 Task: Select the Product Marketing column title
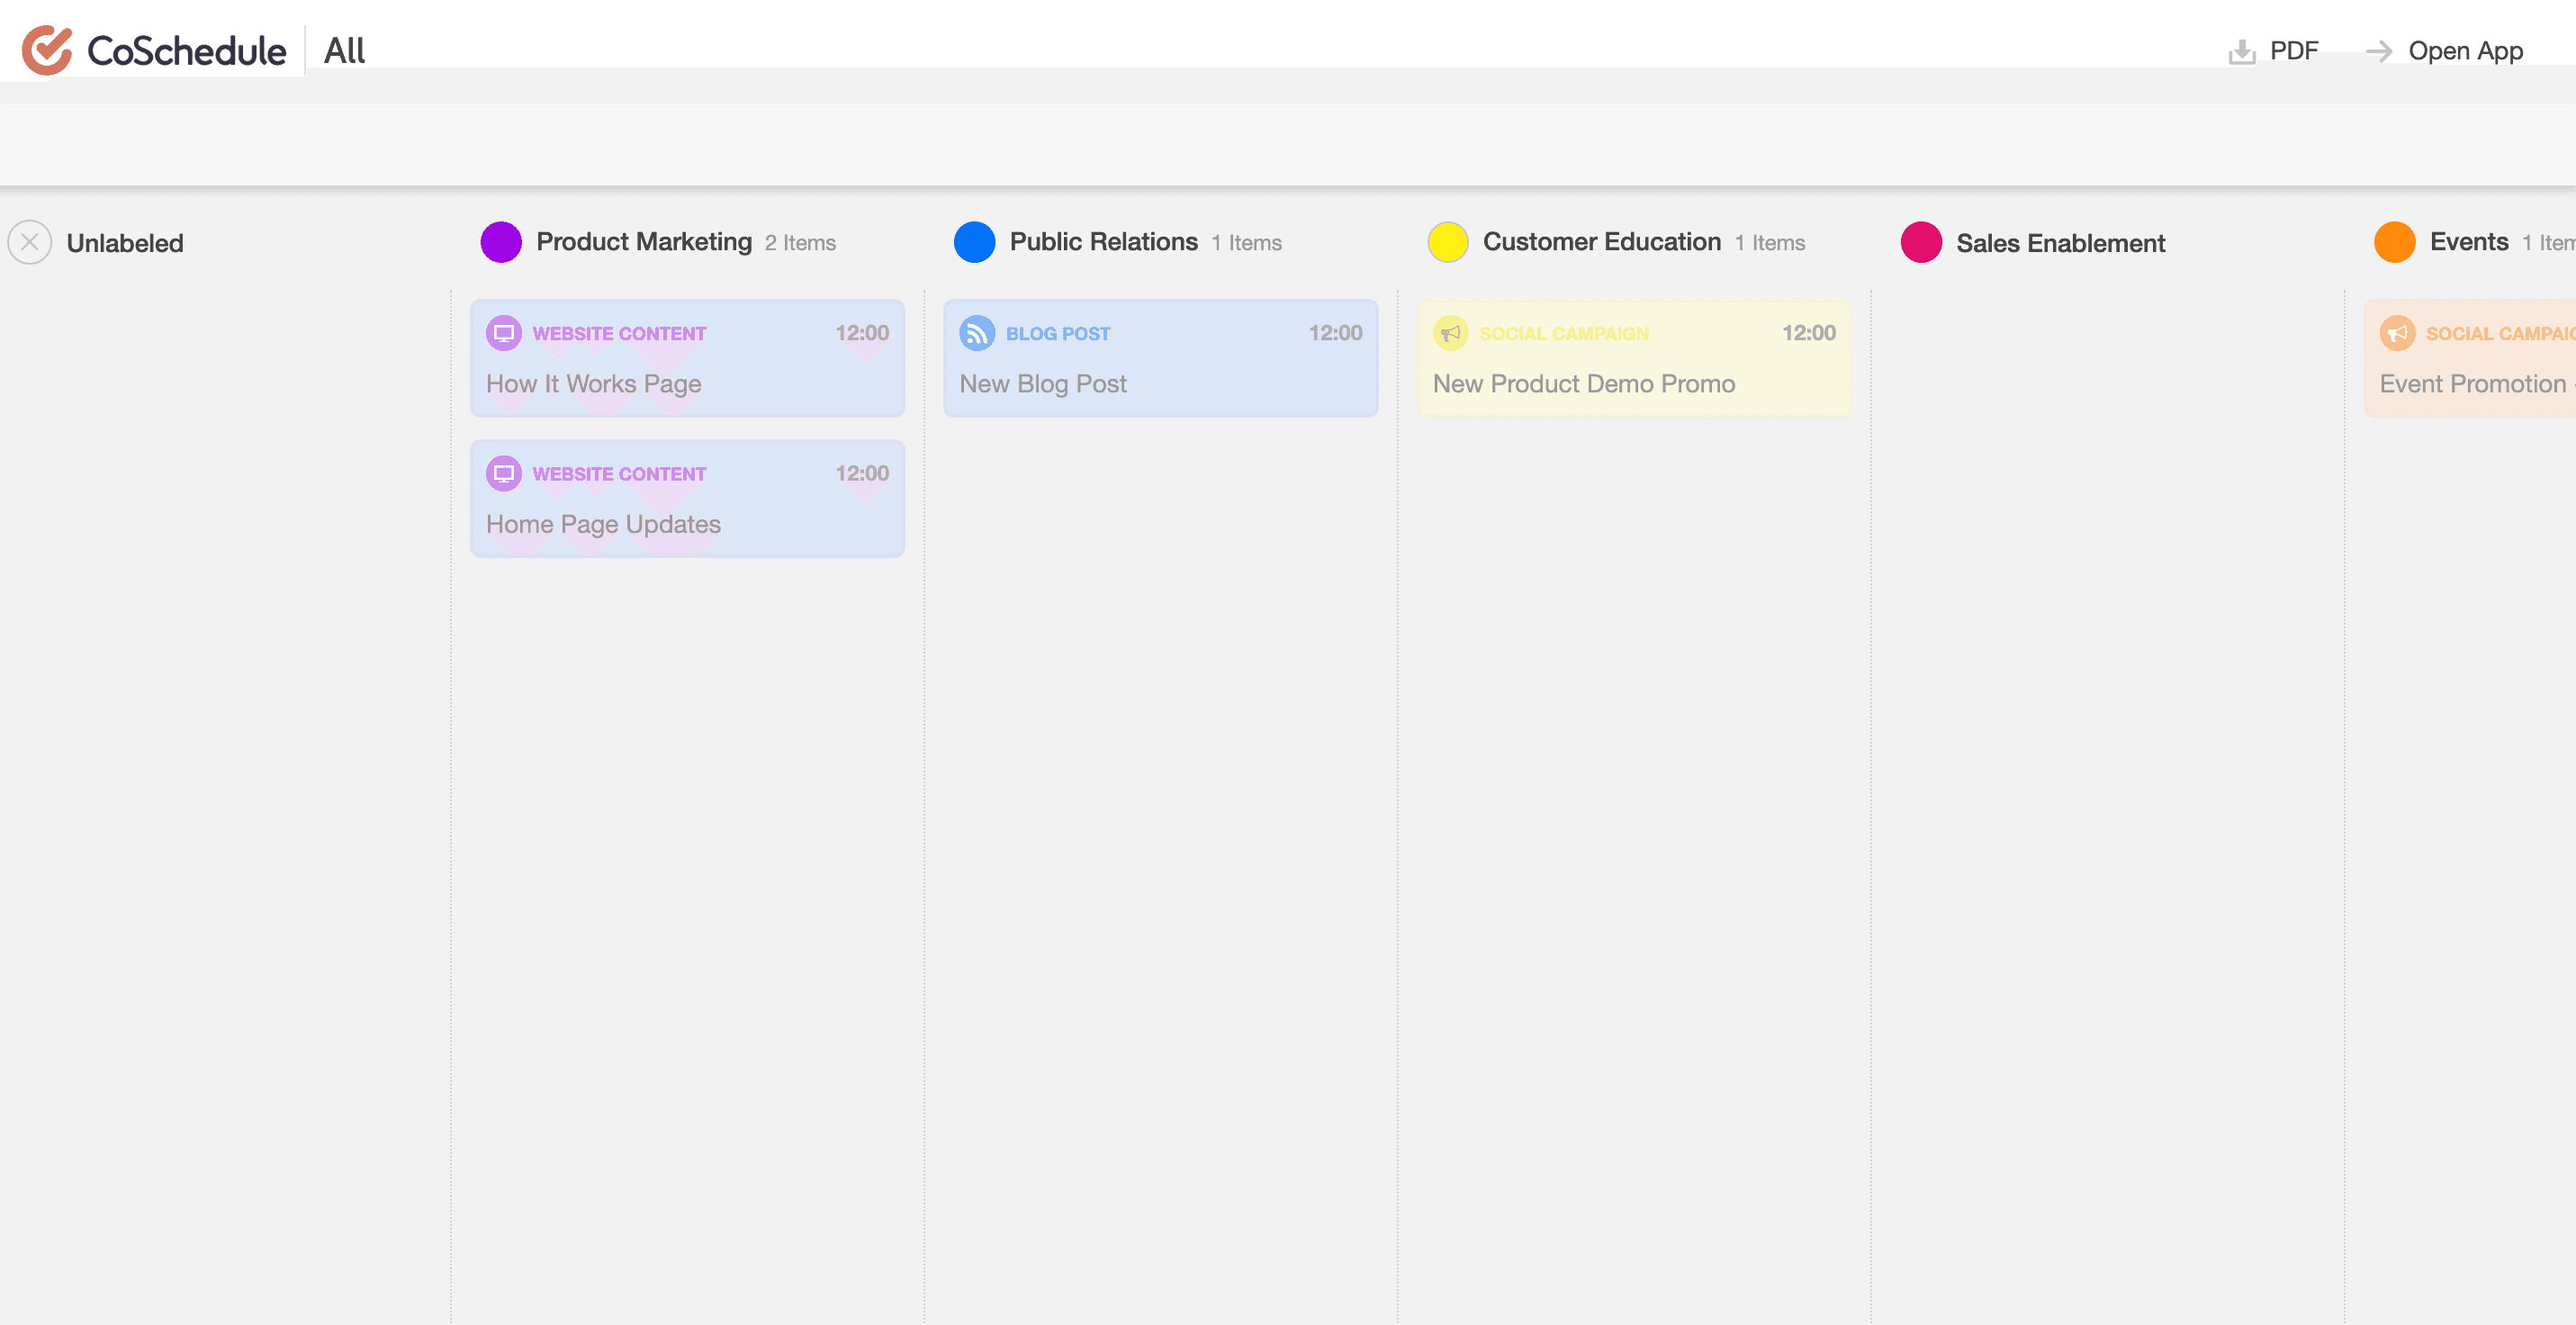[644, 242]
